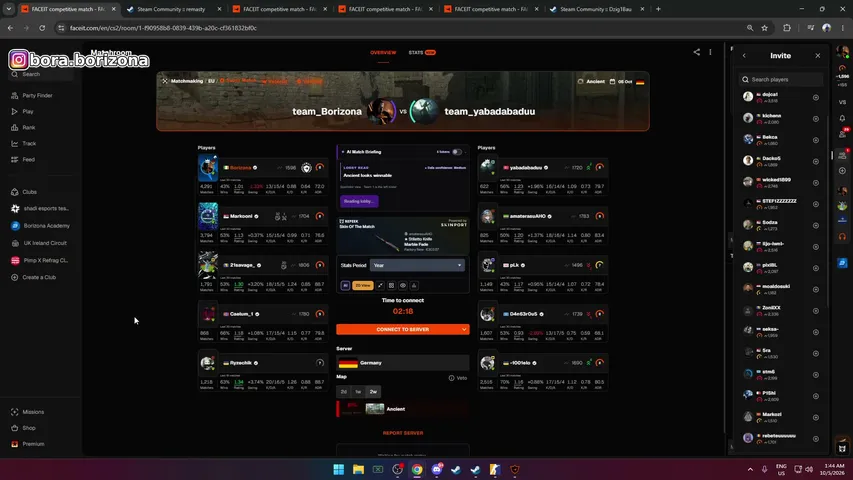Screen dimensions: 853x480
Task: Open second tab Steam Community remasty
Action: [x=173, y=9]
